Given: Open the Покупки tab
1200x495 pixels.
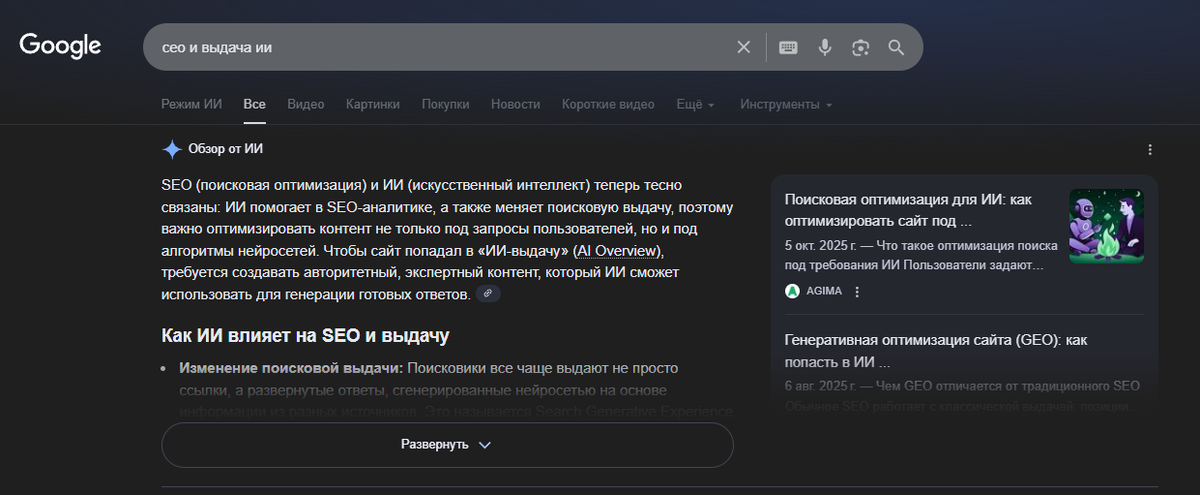Looking at the screenshot, I should (445, 104).
